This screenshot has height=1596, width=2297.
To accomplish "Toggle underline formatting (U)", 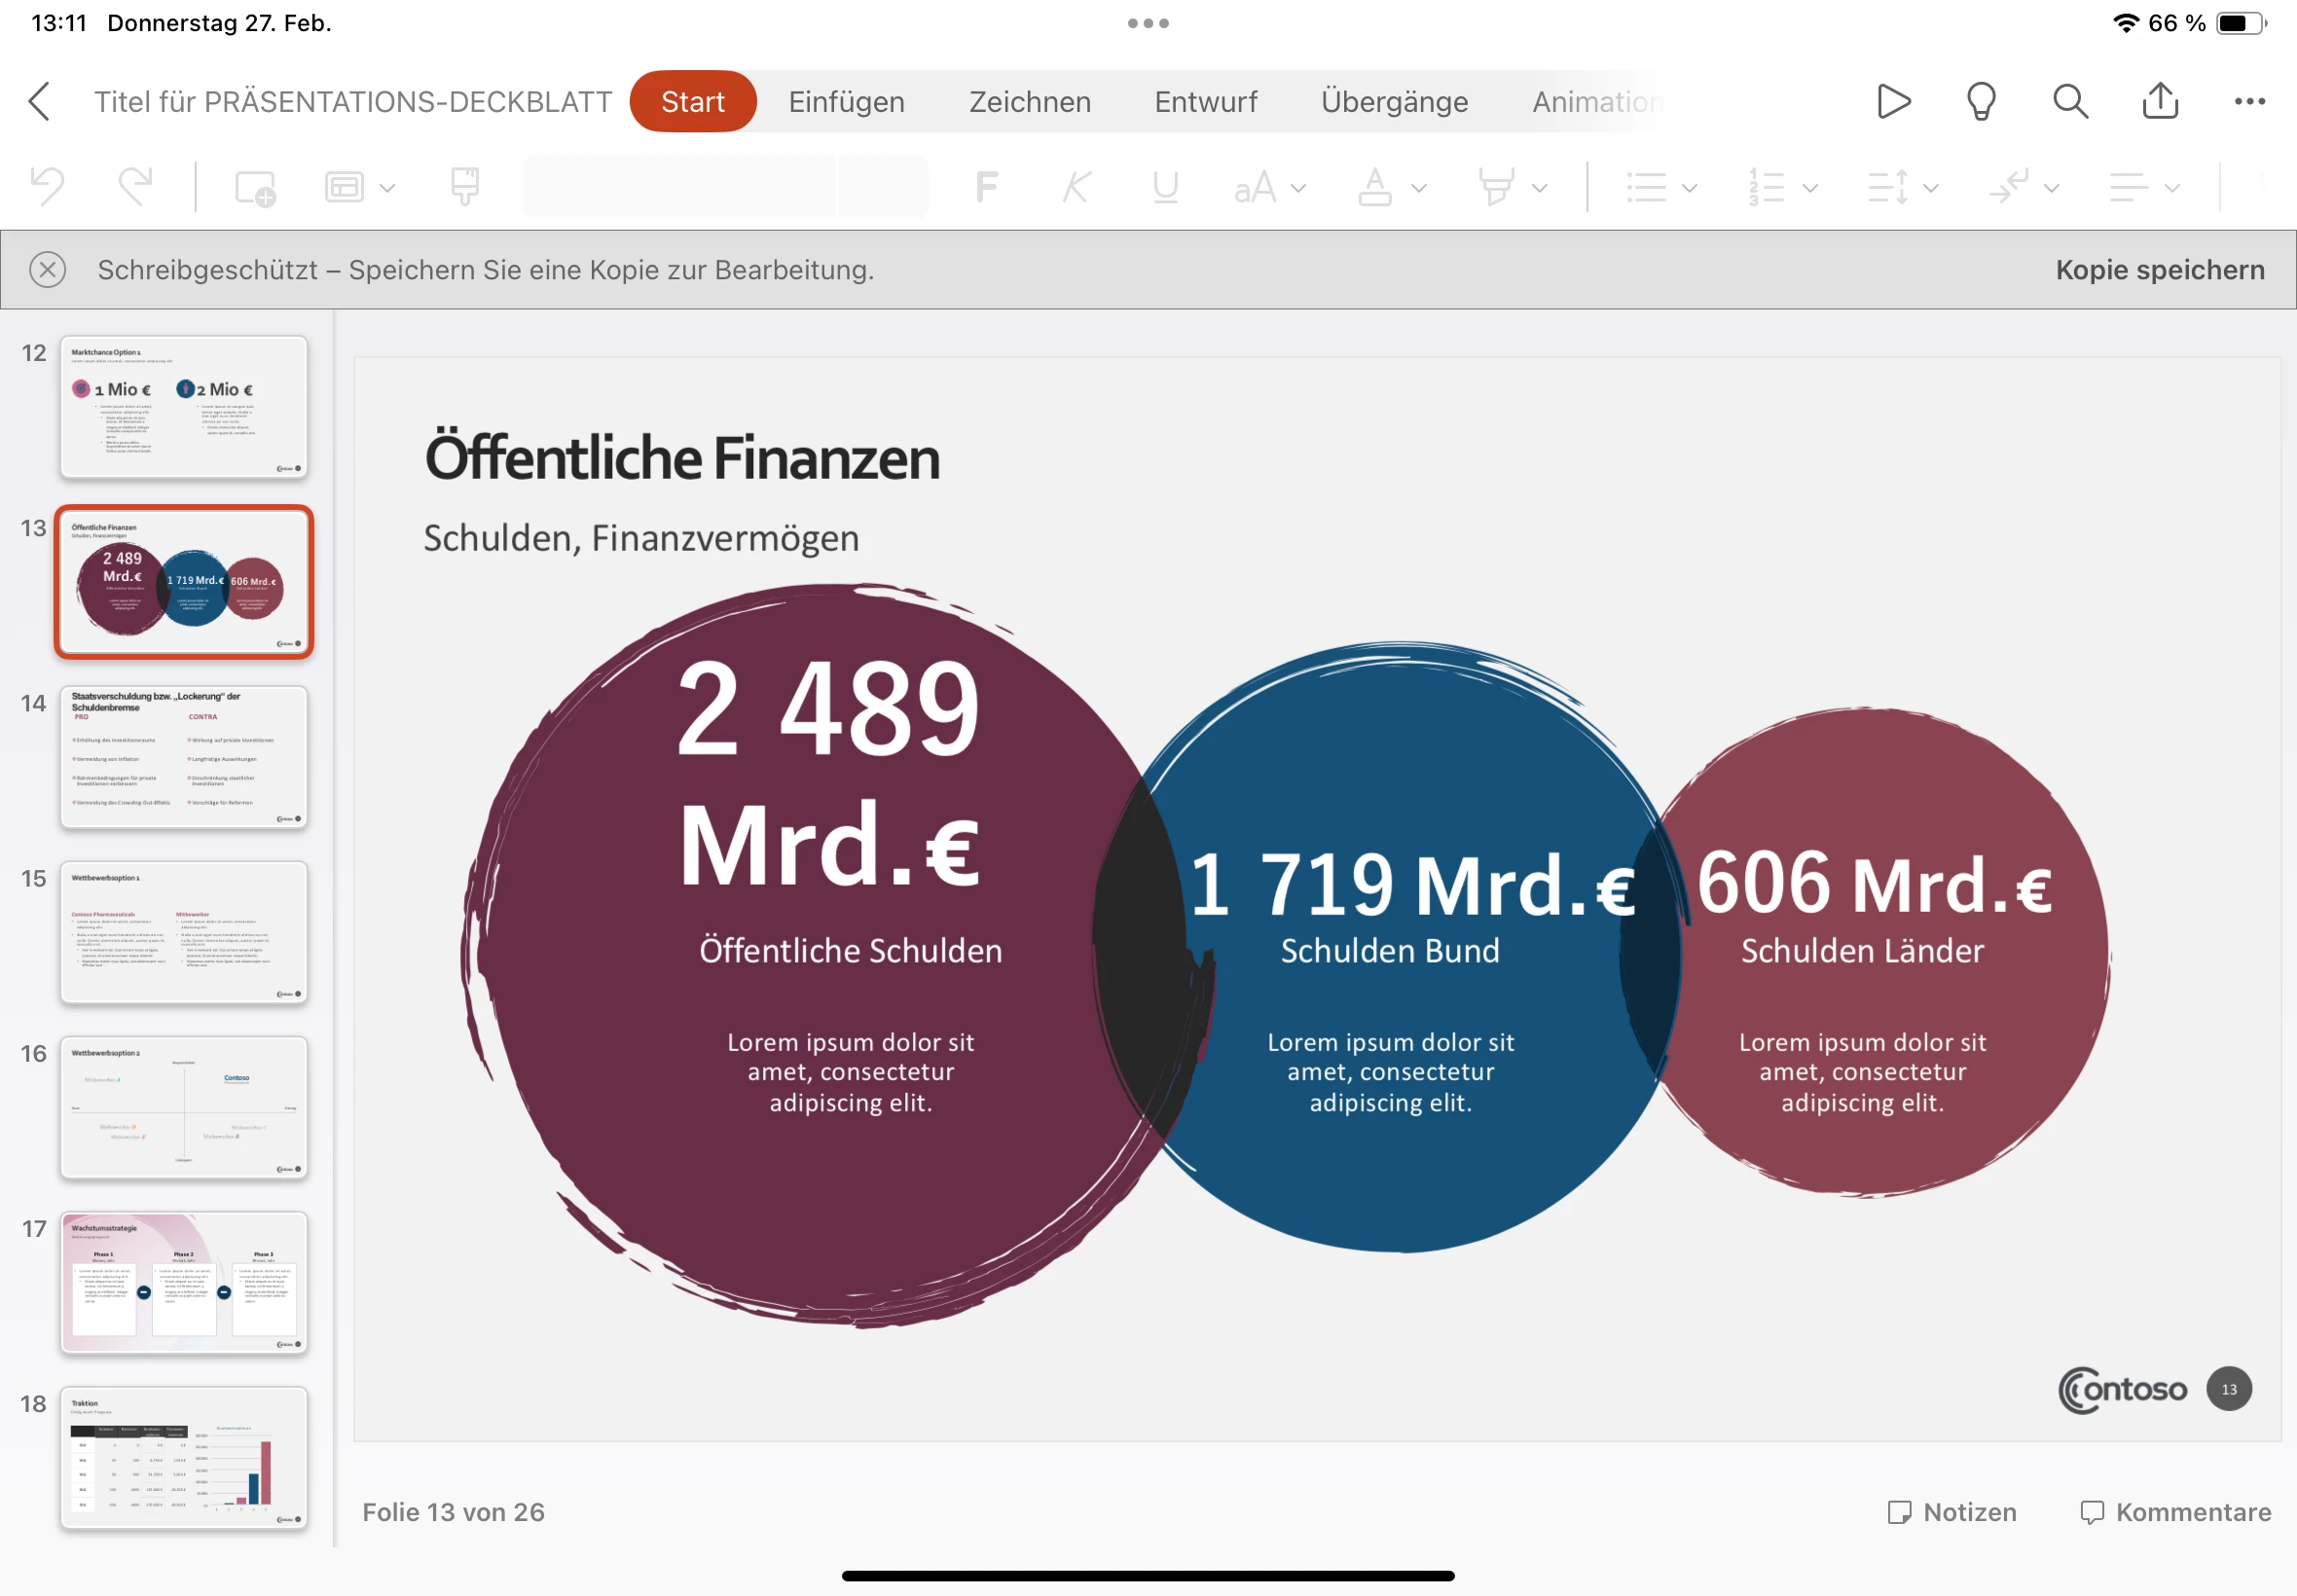I will tap(1165, 187).
